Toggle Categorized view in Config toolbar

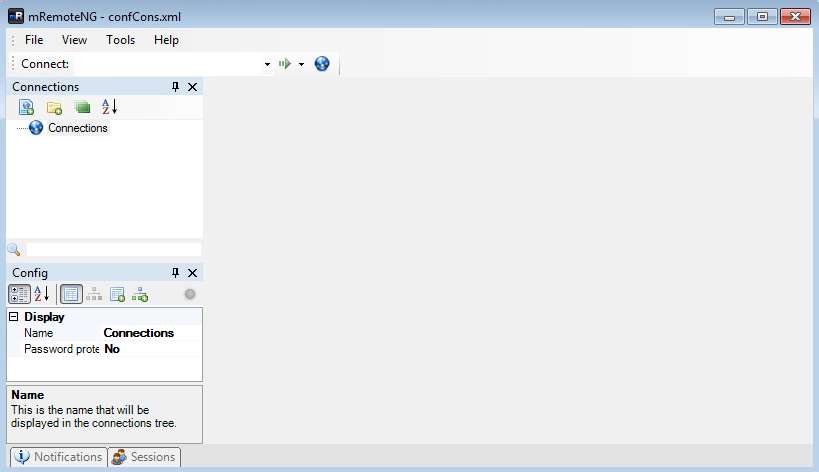(19, 294)
